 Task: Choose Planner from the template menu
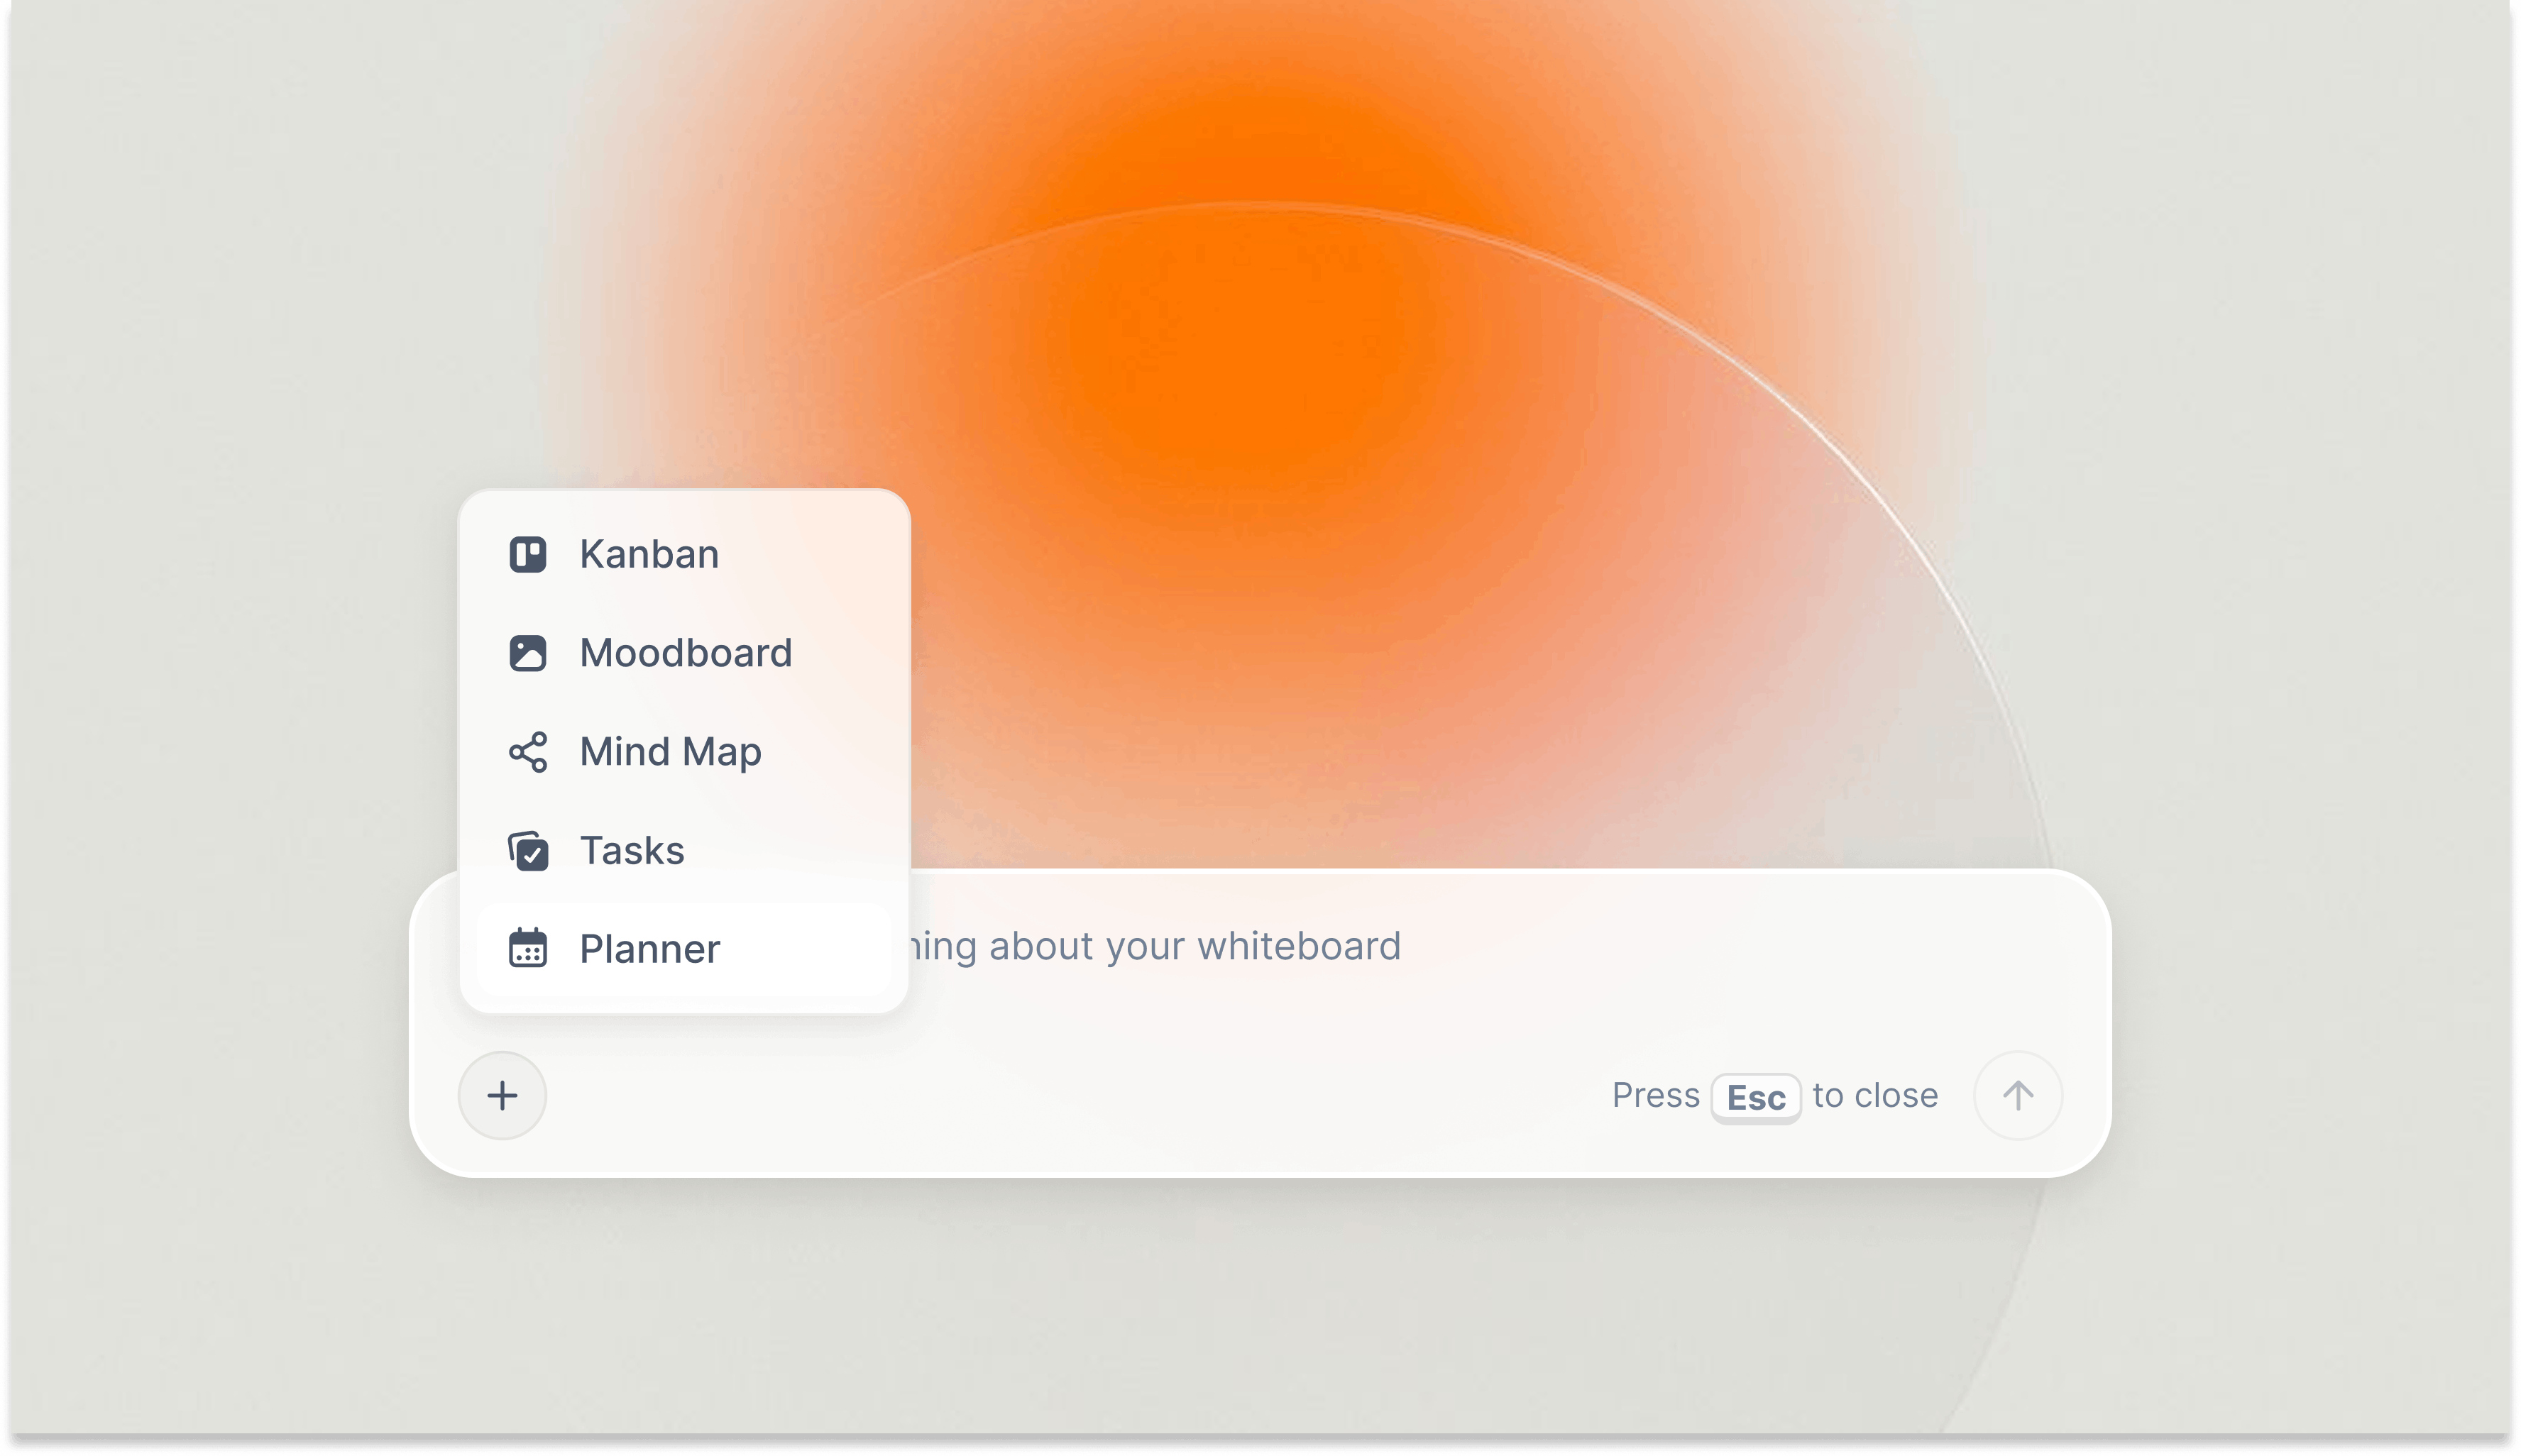[x=649, y=948]
